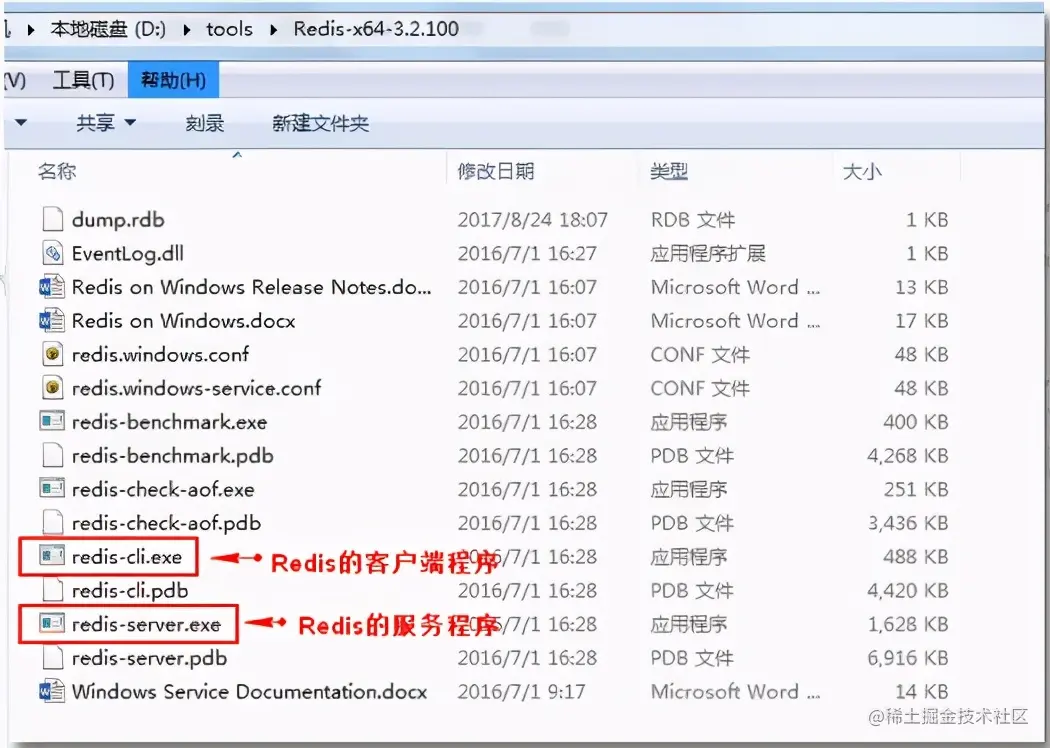This screenshot has height=748, width=1050.
Task: Click Word icon of Redis on Windows.docx
Action: tap(52, 321)
